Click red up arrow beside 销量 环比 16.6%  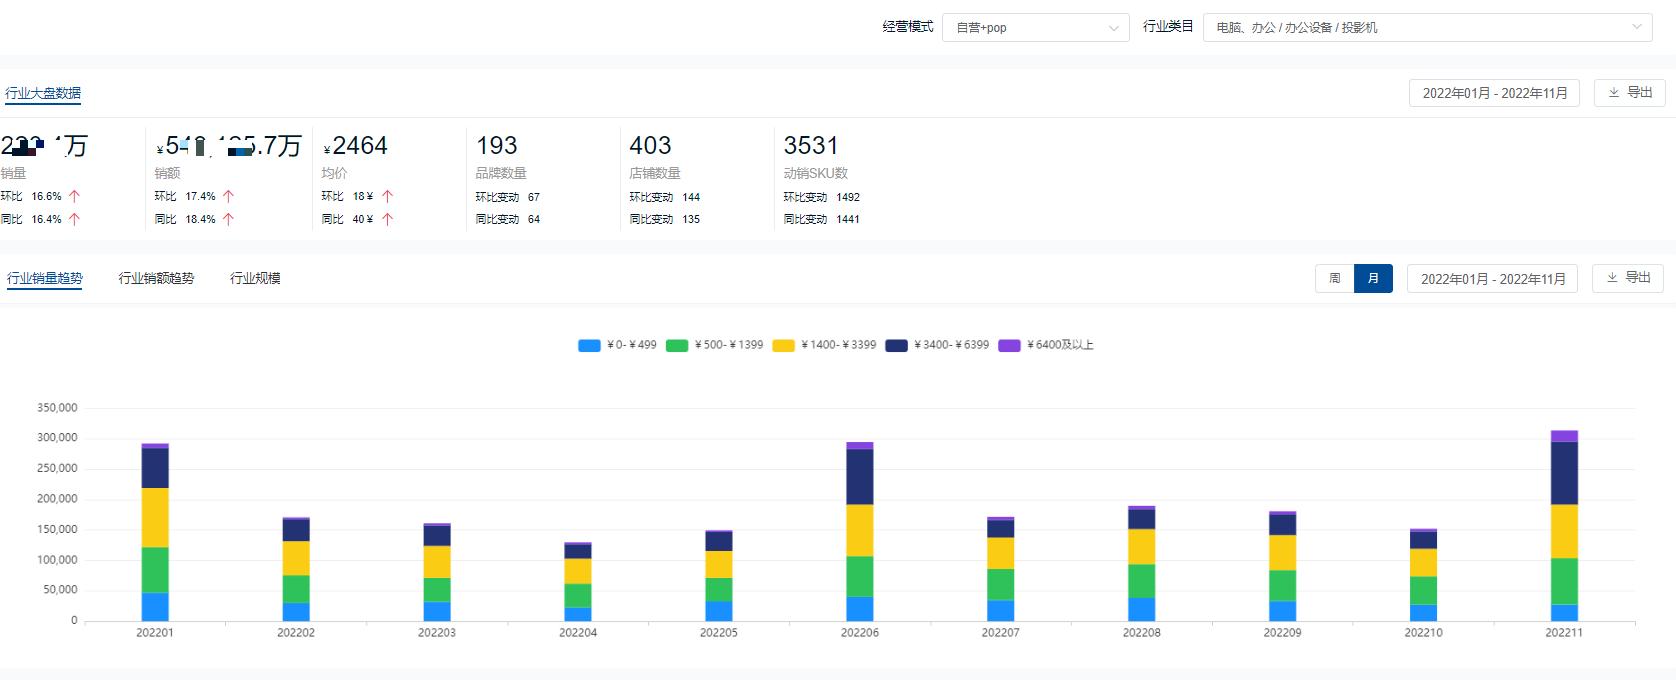click(74, 197)
